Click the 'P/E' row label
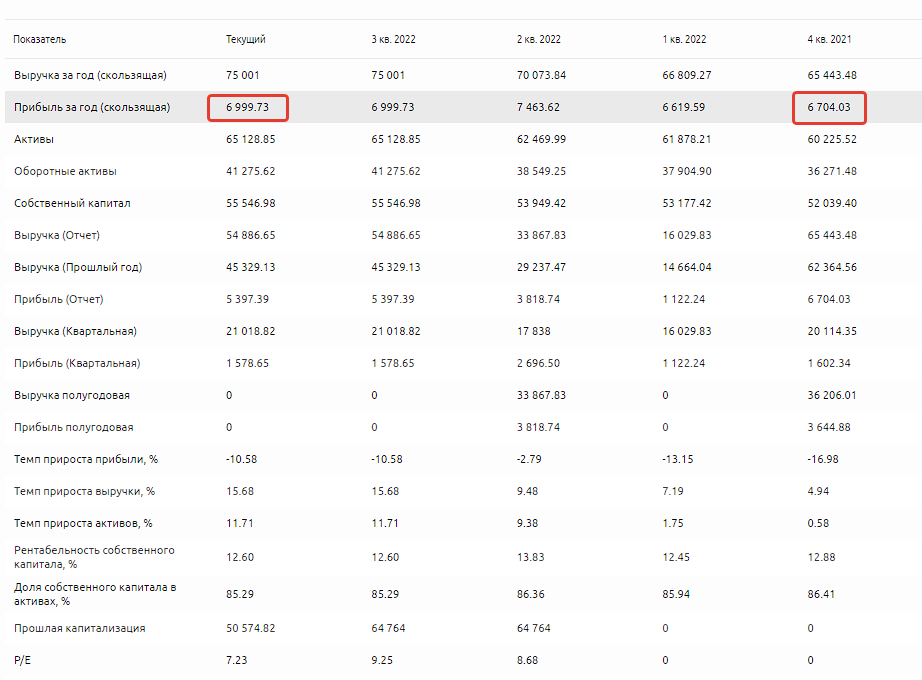 [x=23, y=660]
